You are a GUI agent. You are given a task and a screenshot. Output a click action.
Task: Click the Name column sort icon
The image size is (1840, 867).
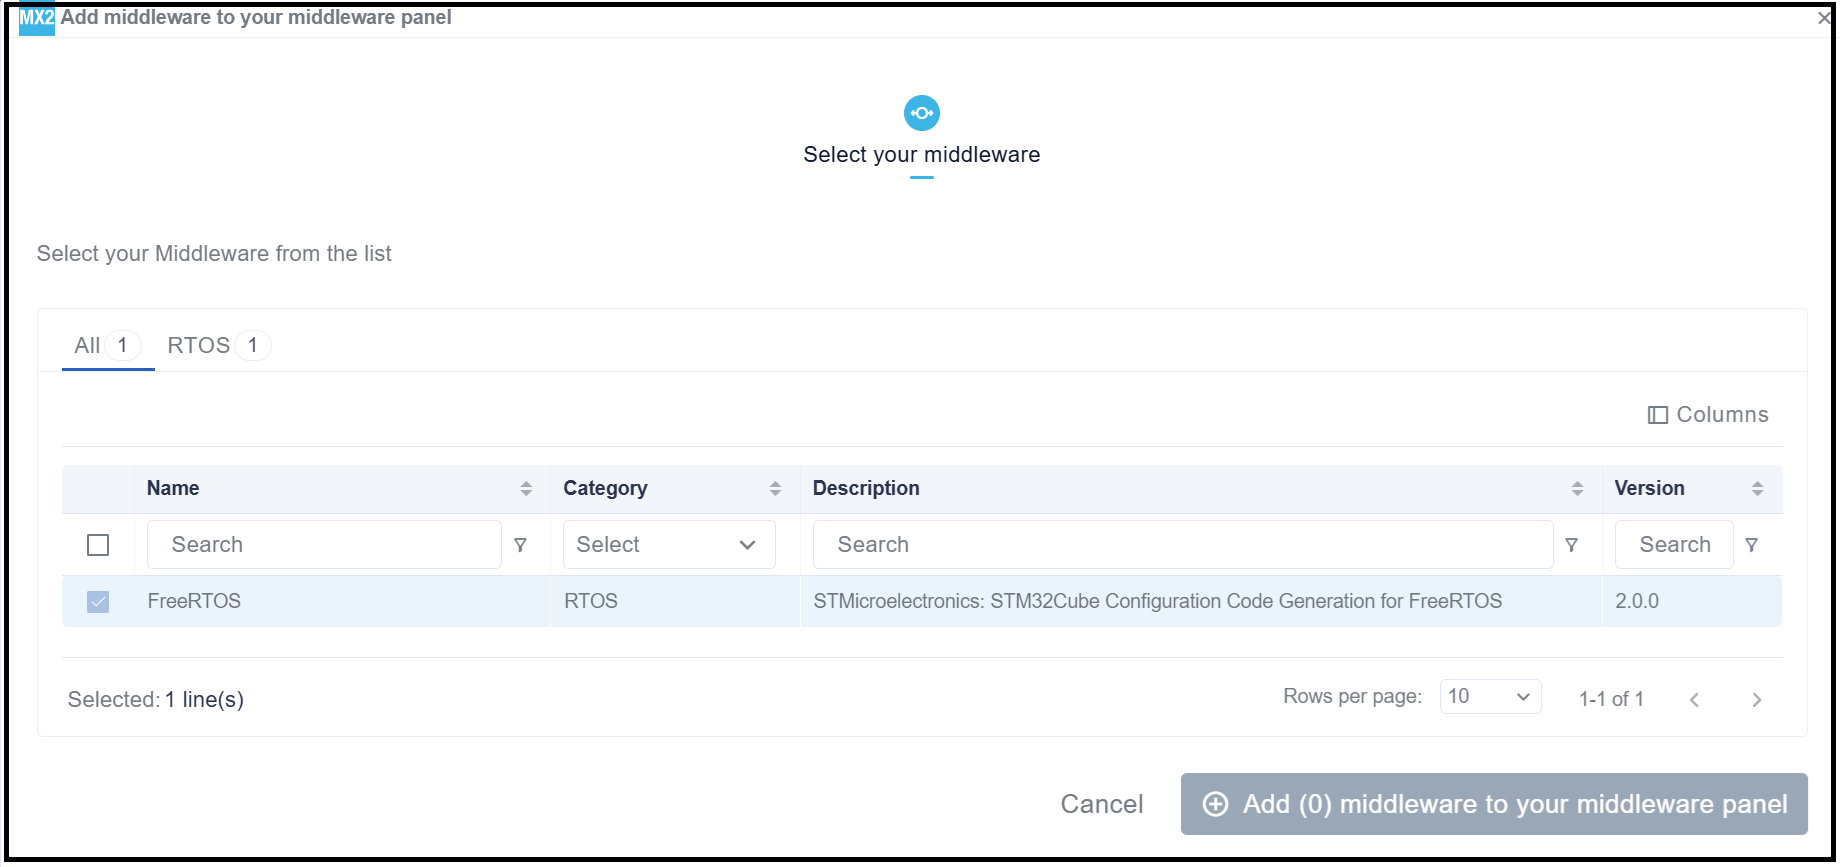pyautogui.click(x=526, y=488)
